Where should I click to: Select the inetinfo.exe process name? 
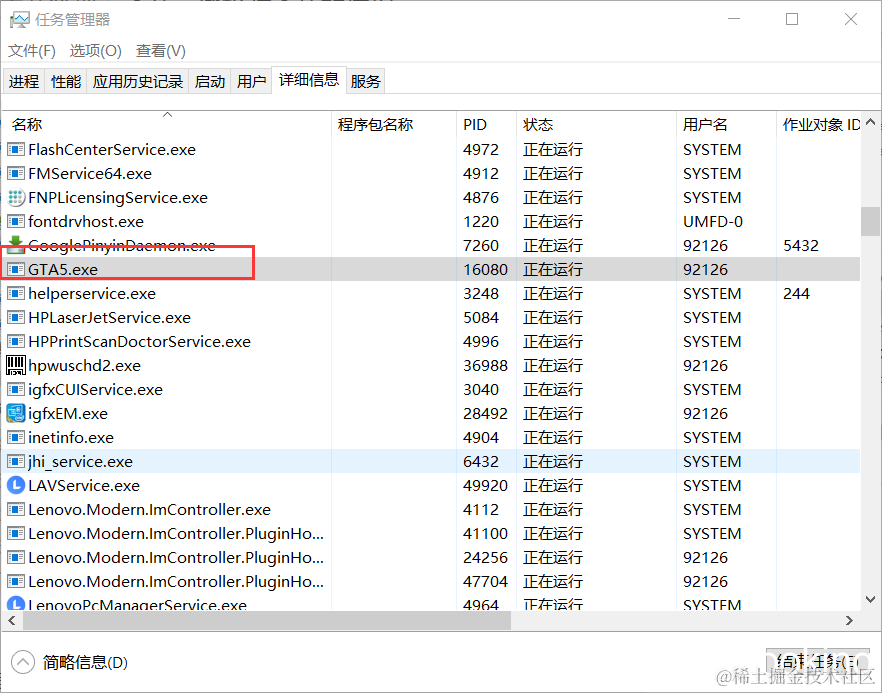(x=71, y=438)
